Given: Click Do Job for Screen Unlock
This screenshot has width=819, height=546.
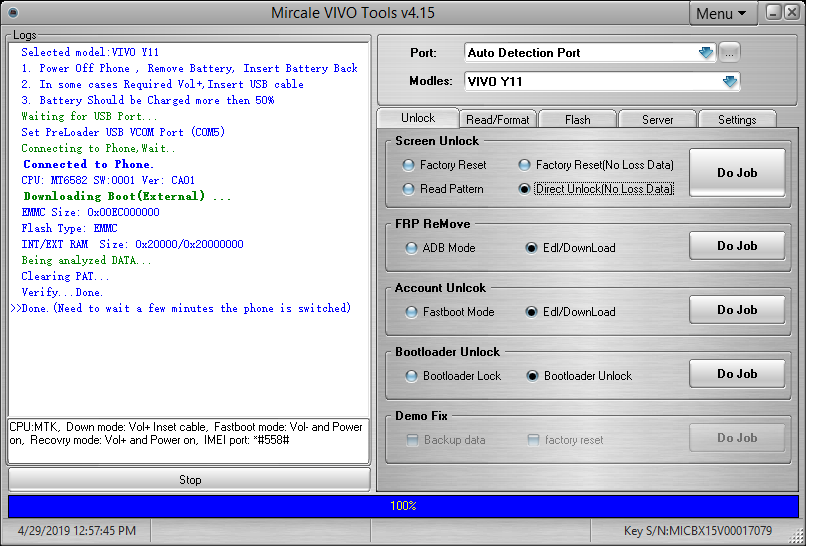Looking at the screenshot, I should click(x=737, y=172).
